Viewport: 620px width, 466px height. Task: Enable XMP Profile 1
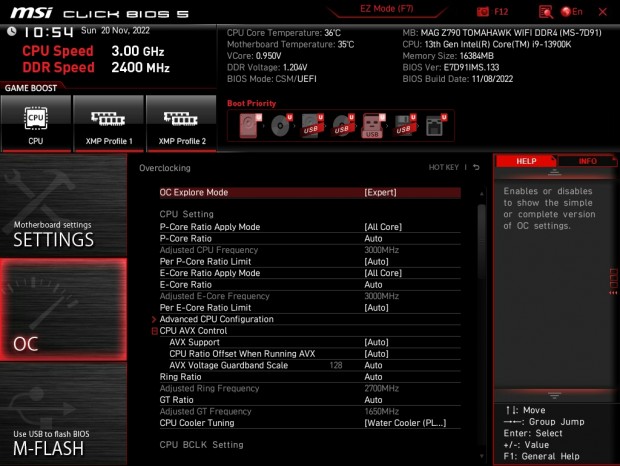coord(109,123)
